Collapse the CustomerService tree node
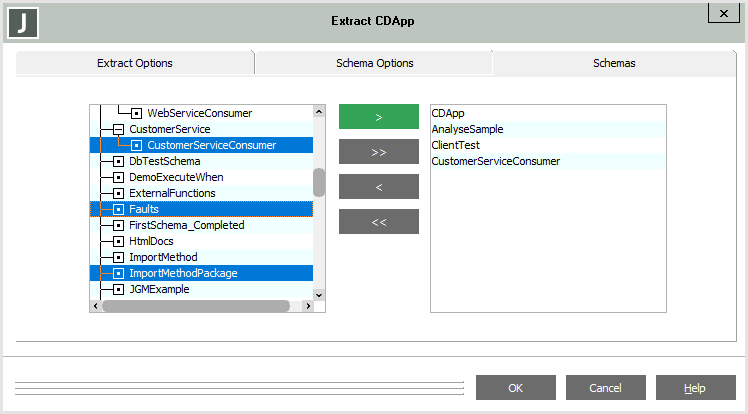The width and height of the screenshot is (748, 414). (118, 129)
